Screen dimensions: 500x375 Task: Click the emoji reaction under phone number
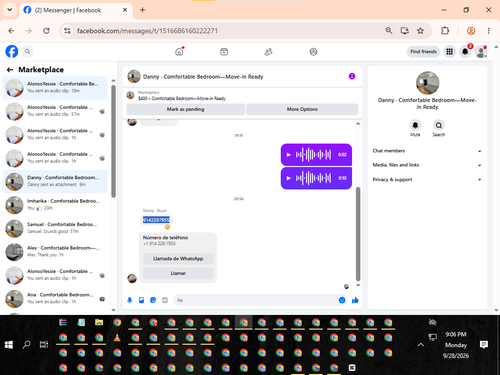[167, 227]
